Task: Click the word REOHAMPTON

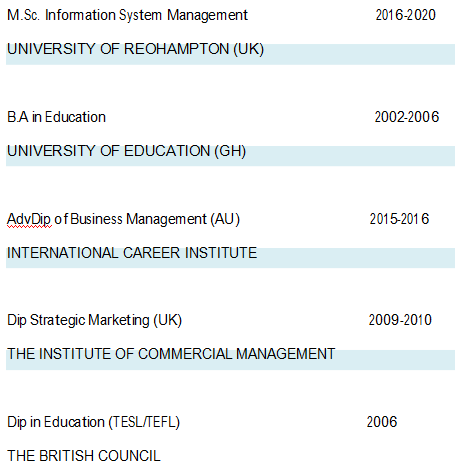Action: (x=176, y=49)
